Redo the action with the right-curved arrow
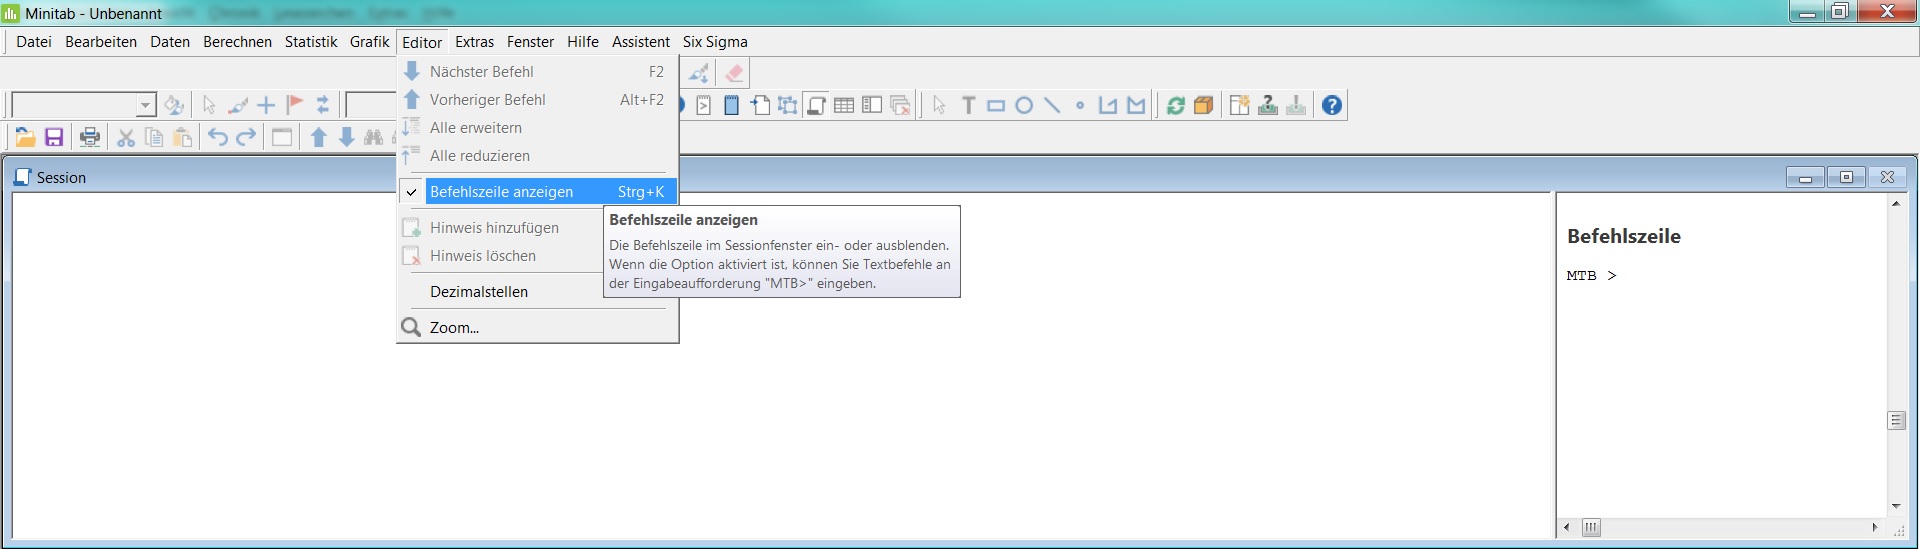The width and height of the screenshot is (1920, 549). (x=246, y=137)
